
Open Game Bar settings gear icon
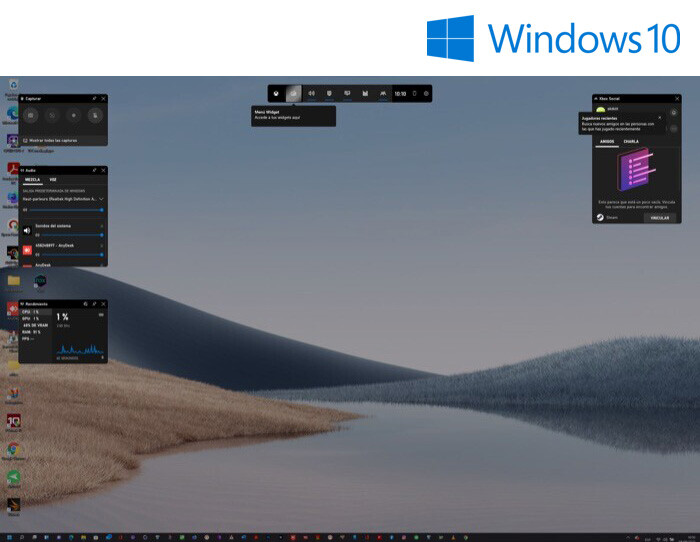pyautogui.click(x=426, y=94)
